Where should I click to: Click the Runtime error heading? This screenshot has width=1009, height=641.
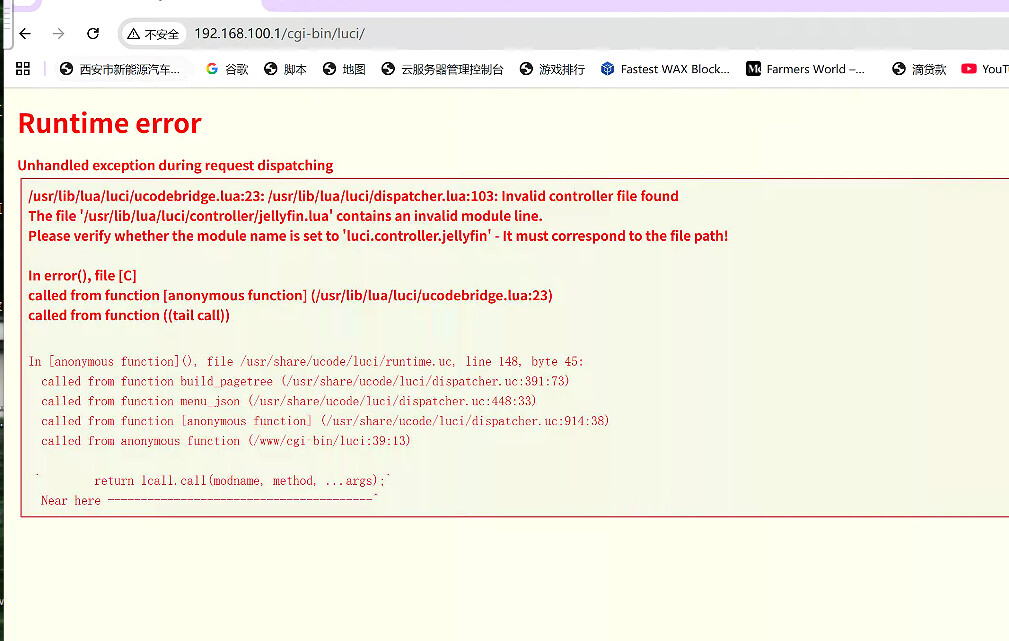[x=110, y=123]
